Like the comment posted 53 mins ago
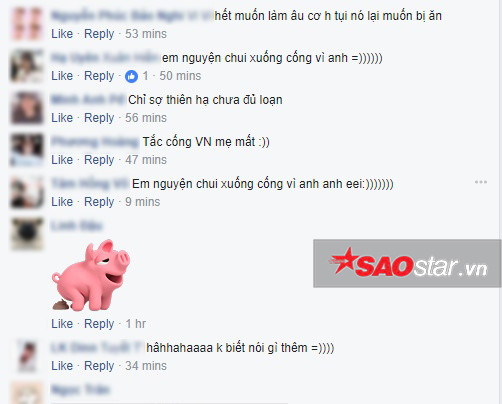 click(62, 34)
